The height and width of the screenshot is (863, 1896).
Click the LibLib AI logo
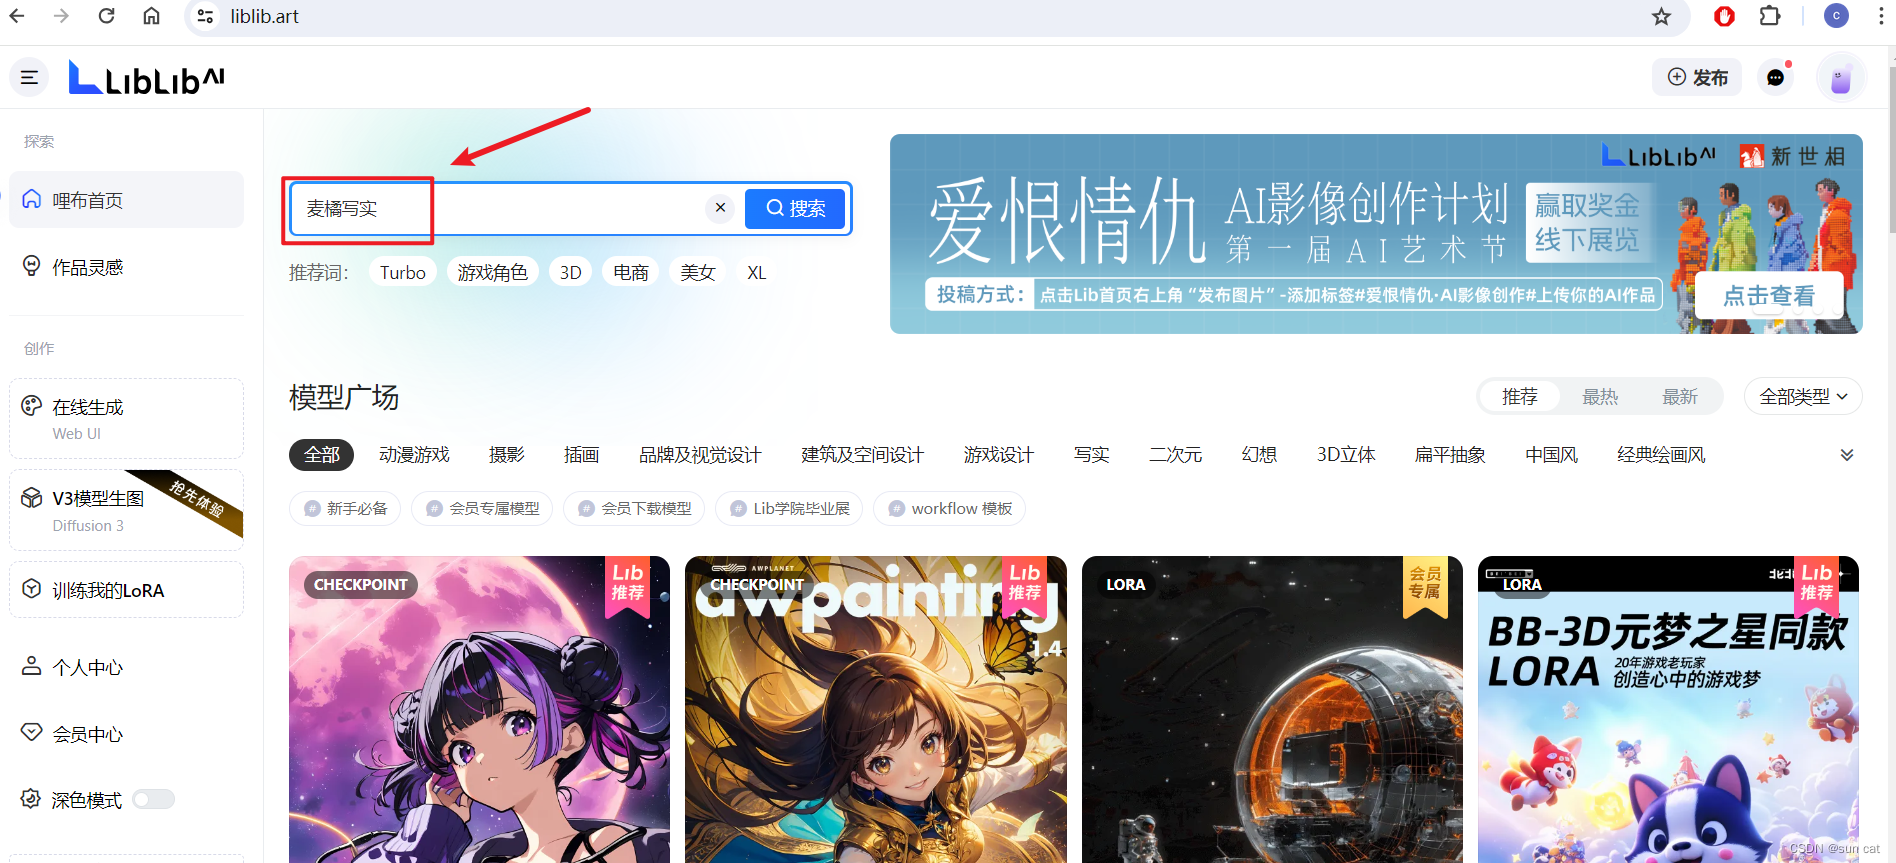(x=147, y=78)
